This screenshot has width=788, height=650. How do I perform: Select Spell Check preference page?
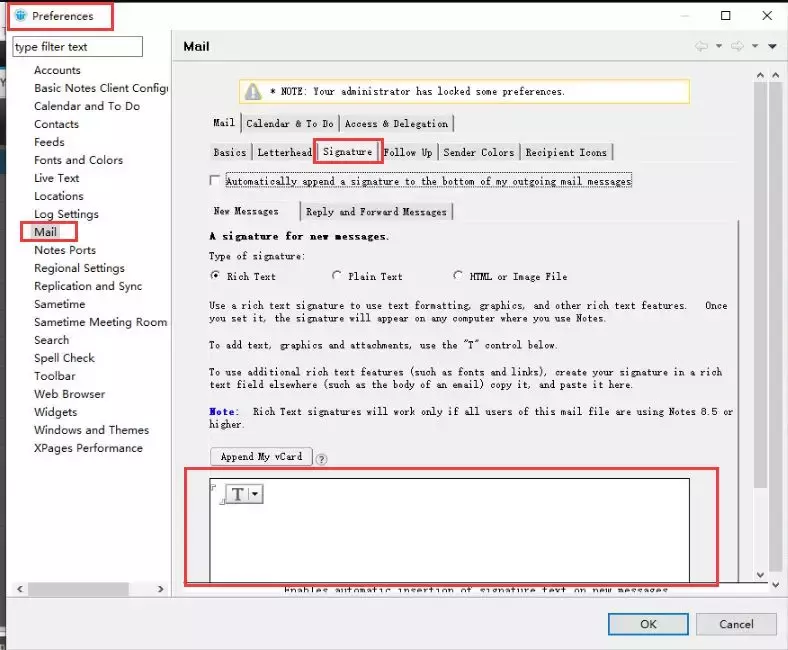(64, 358)
